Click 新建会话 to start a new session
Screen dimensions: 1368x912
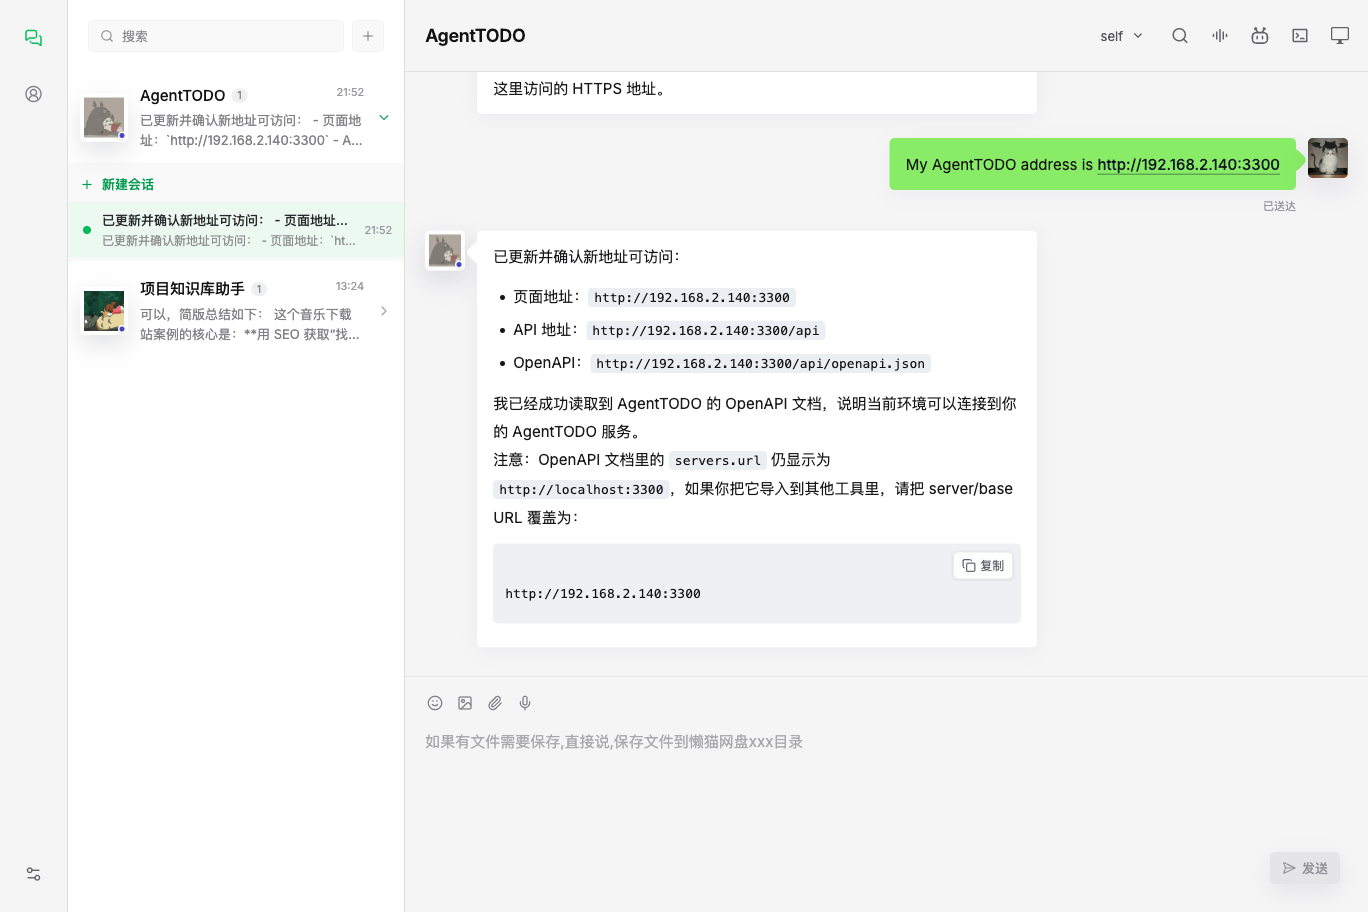(118, 184)
